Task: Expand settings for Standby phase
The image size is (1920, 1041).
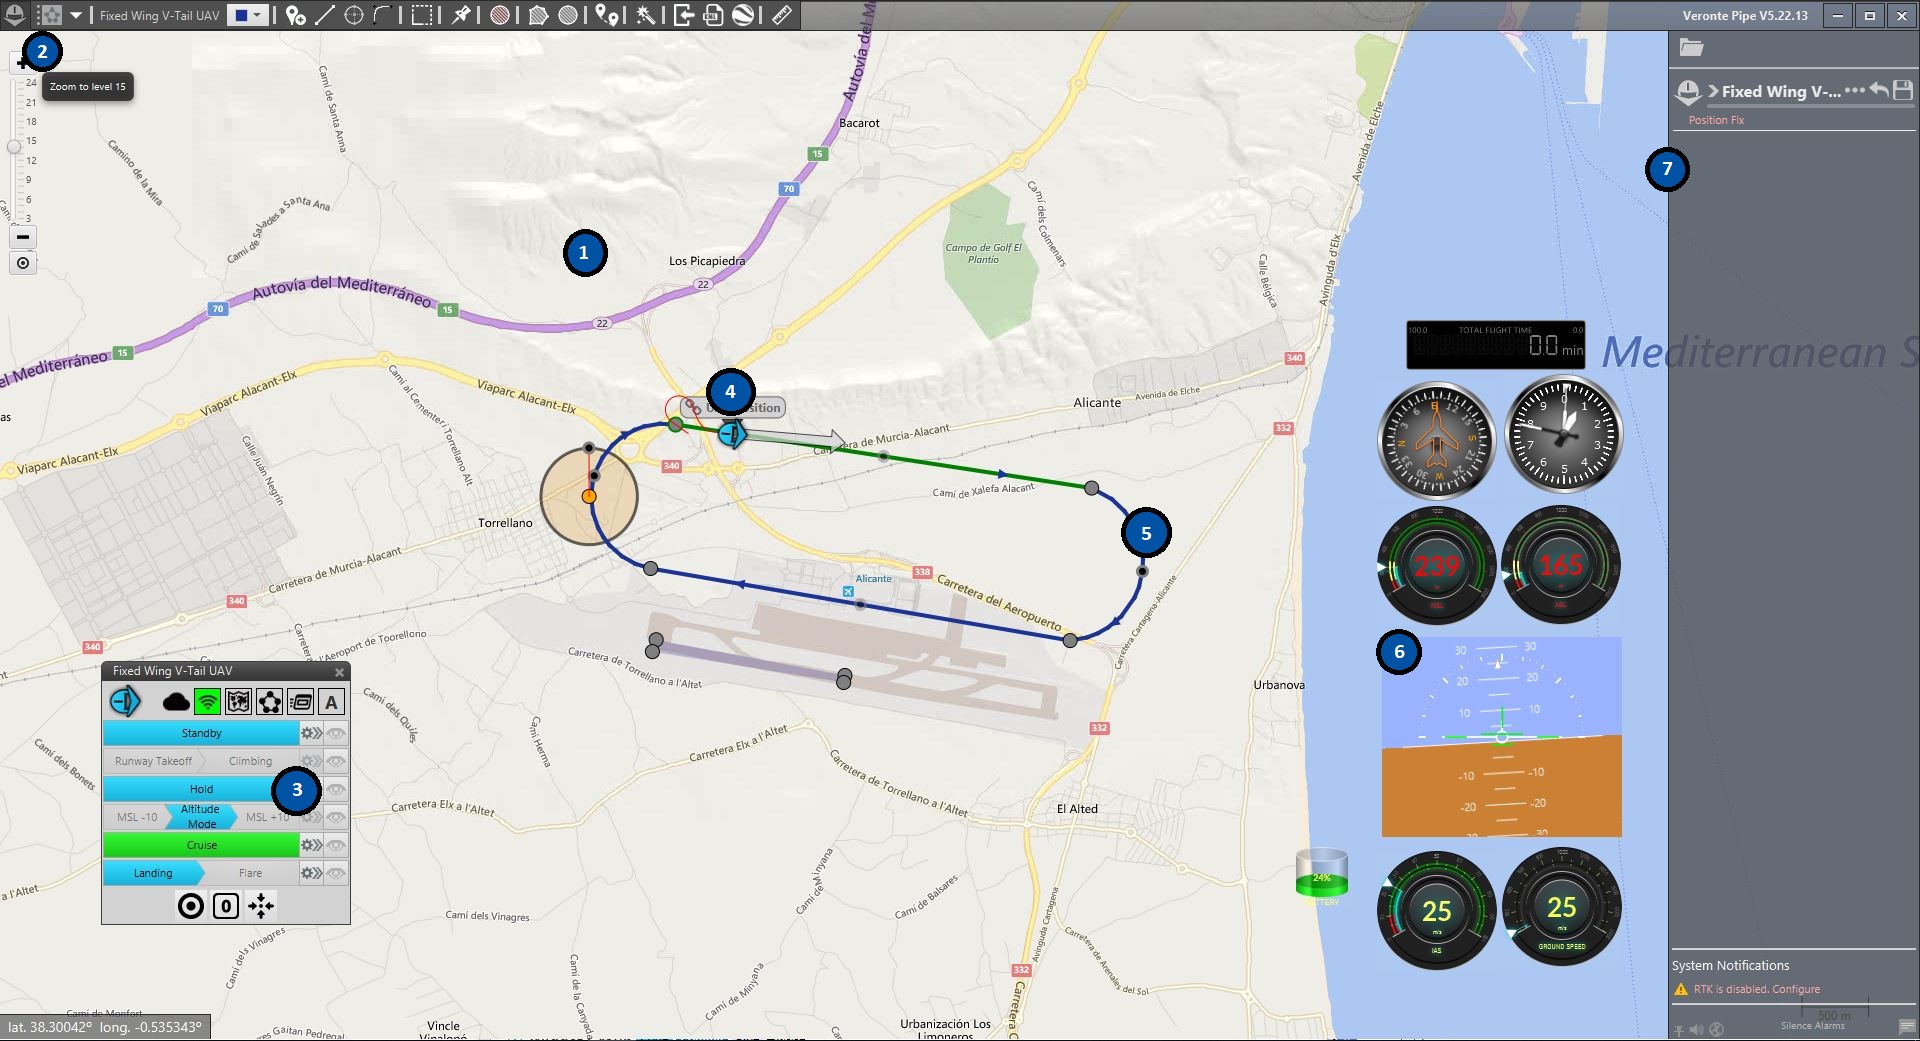Action: pos(311,733)
